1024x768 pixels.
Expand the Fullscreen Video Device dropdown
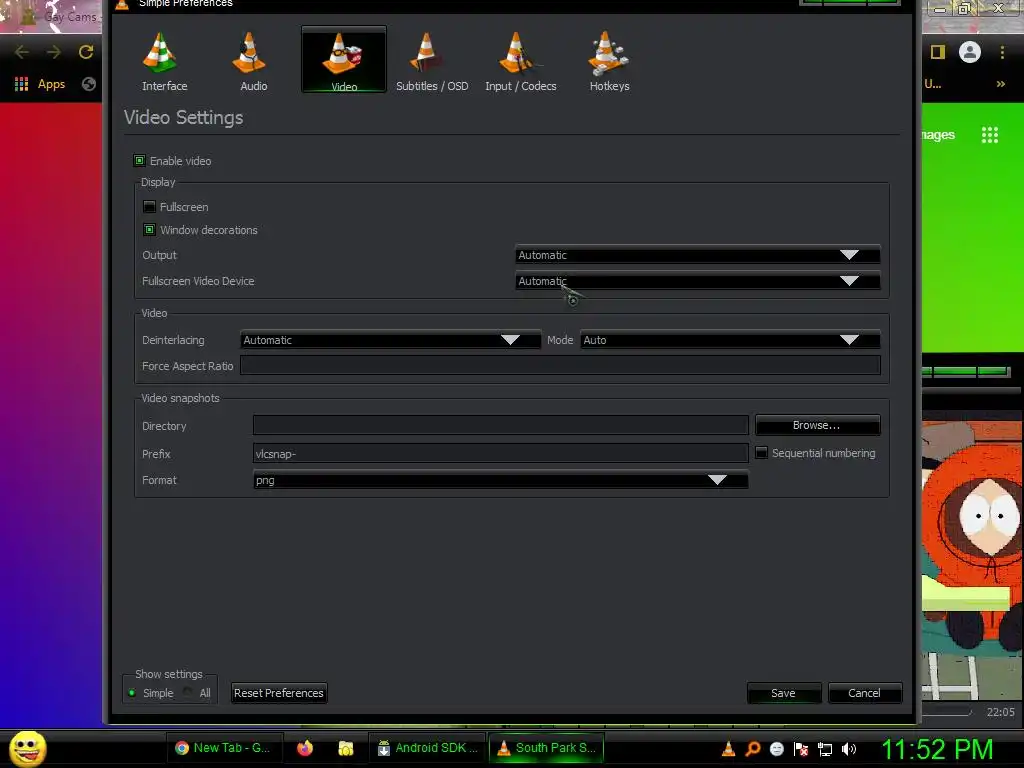[697, 281]
